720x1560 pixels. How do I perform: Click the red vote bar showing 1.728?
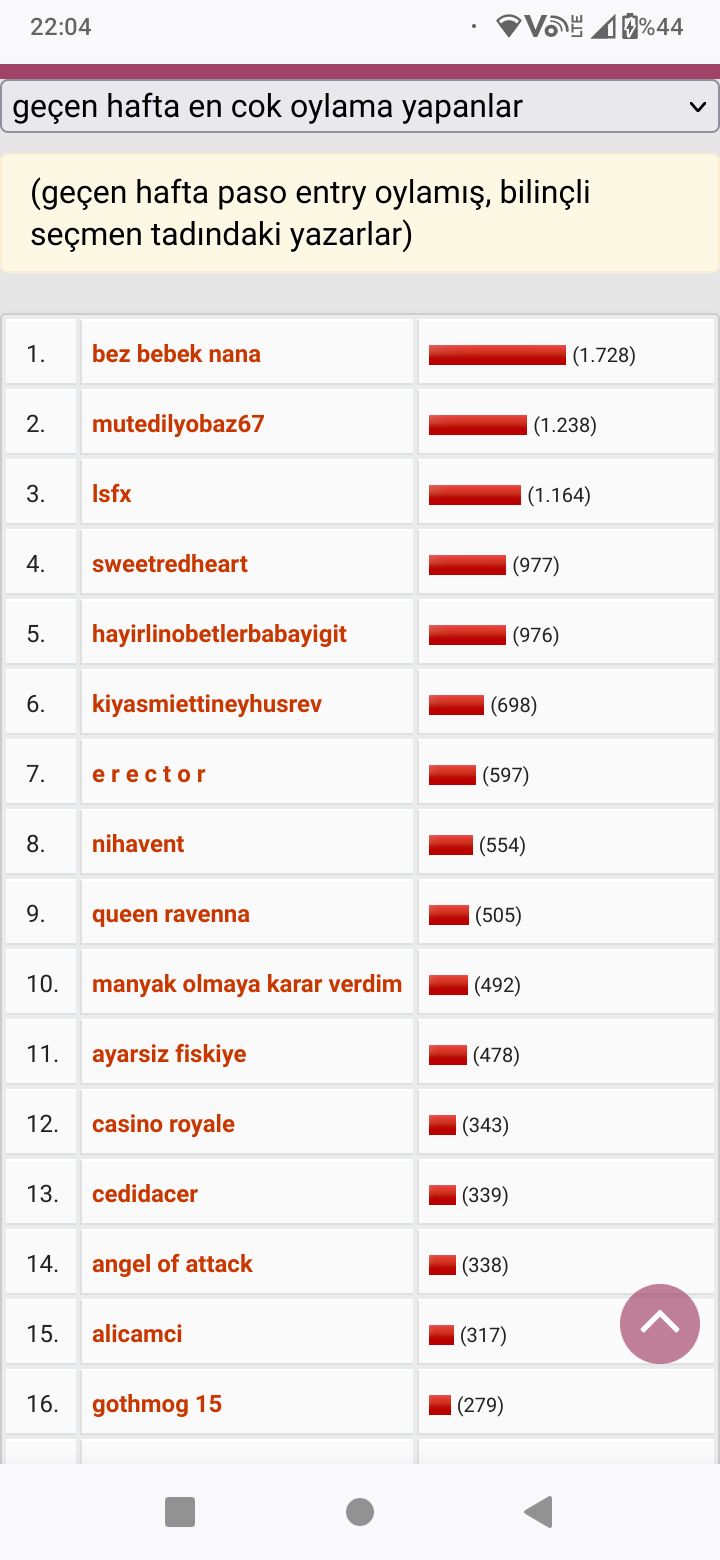[497, 355]
